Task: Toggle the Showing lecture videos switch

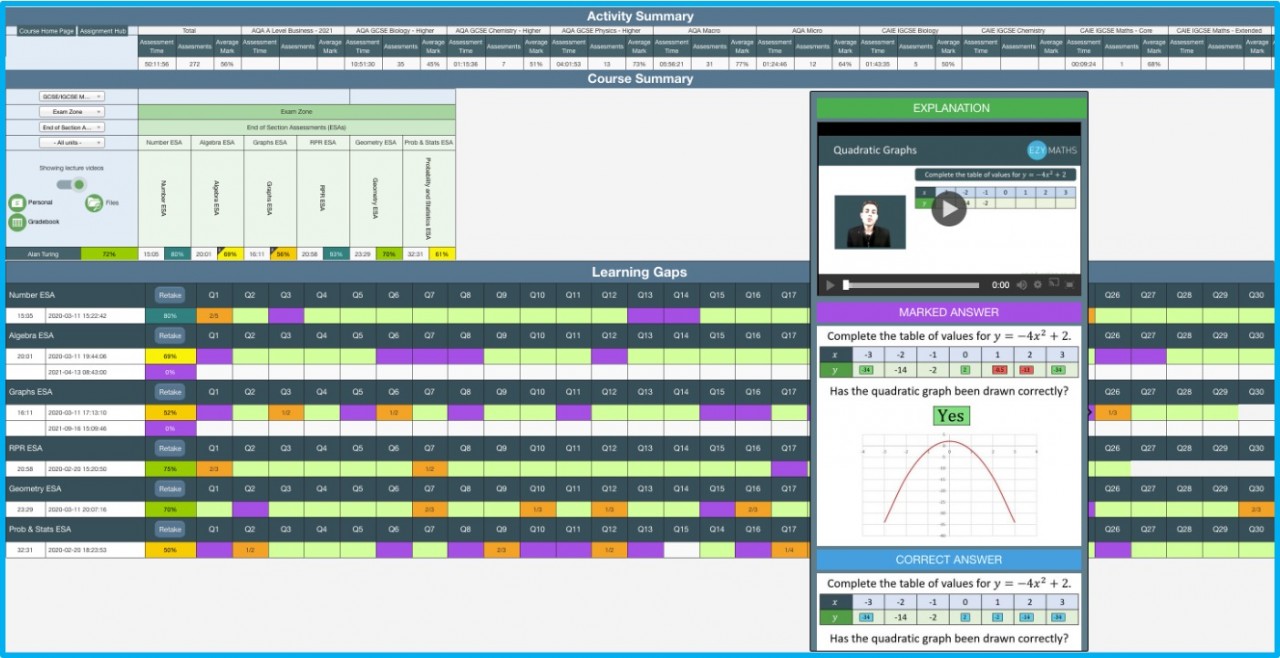Action: coord(71,185)
